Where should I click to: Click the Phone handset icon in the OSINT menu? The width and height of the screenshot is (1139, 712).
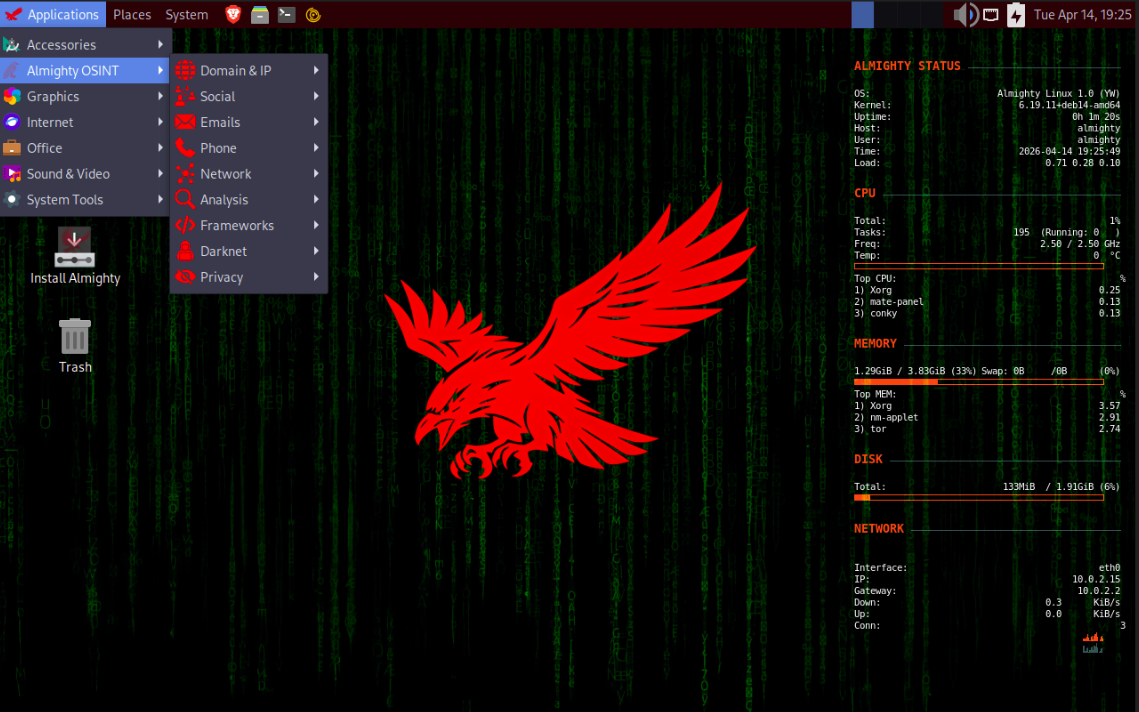click(184, 147)
